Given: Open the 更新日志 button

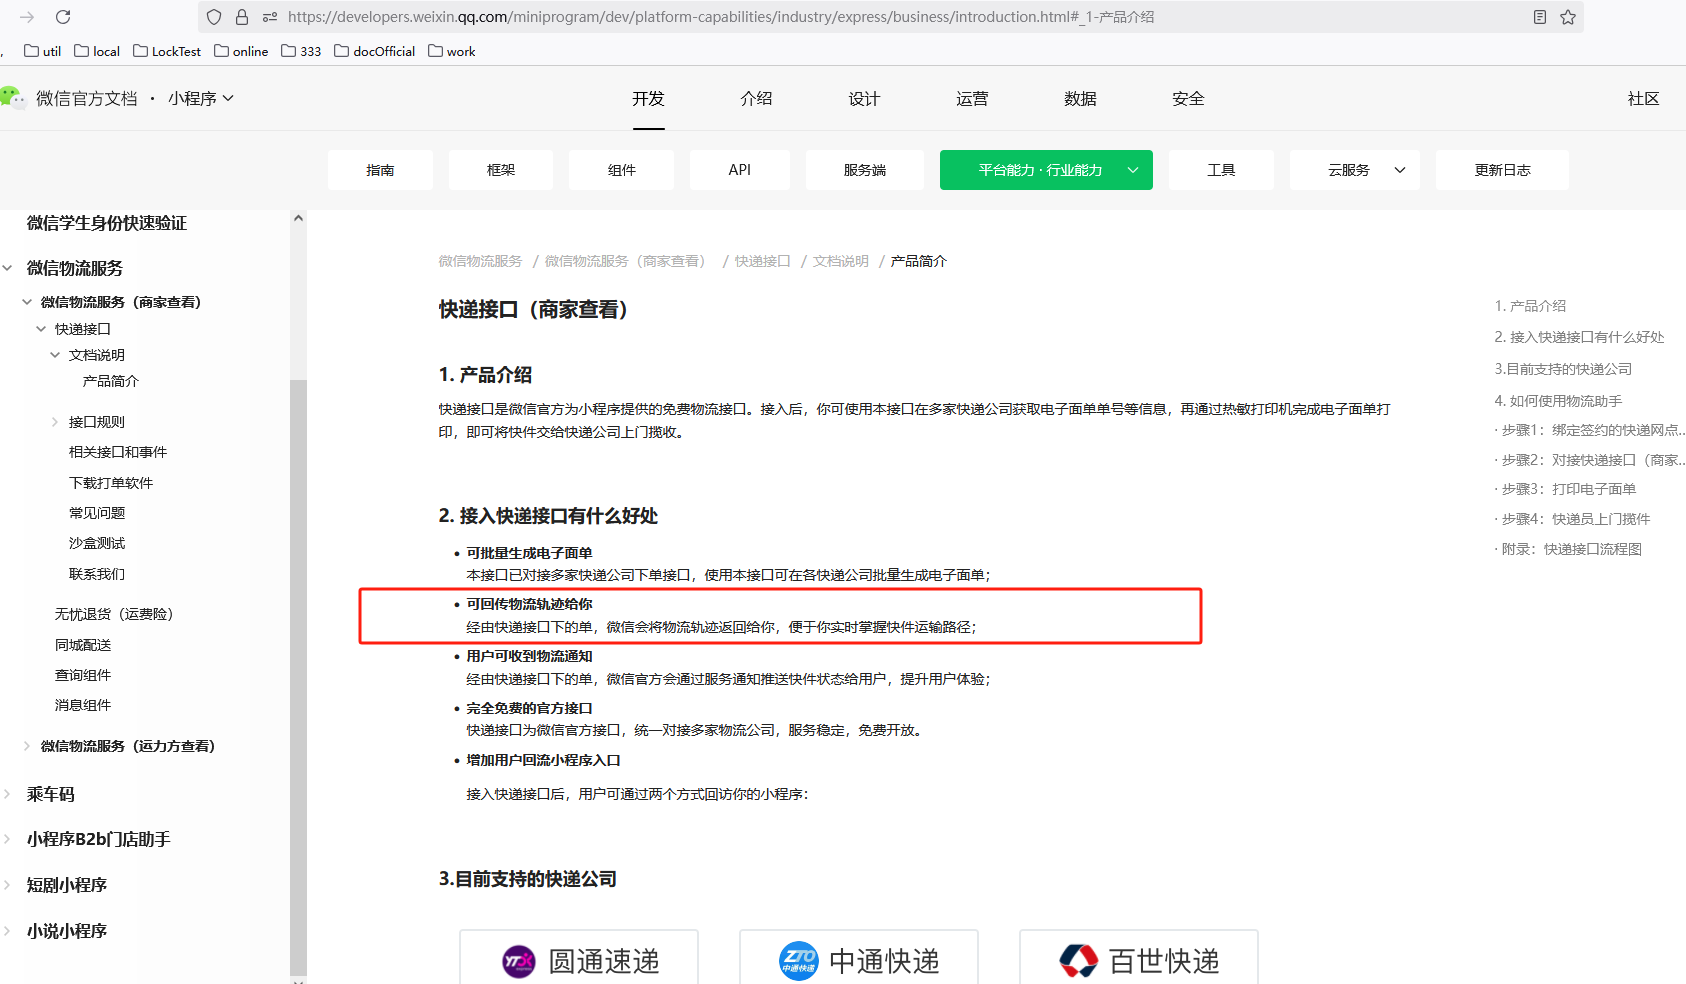Looking at the screenshot, I should 1502,170.
